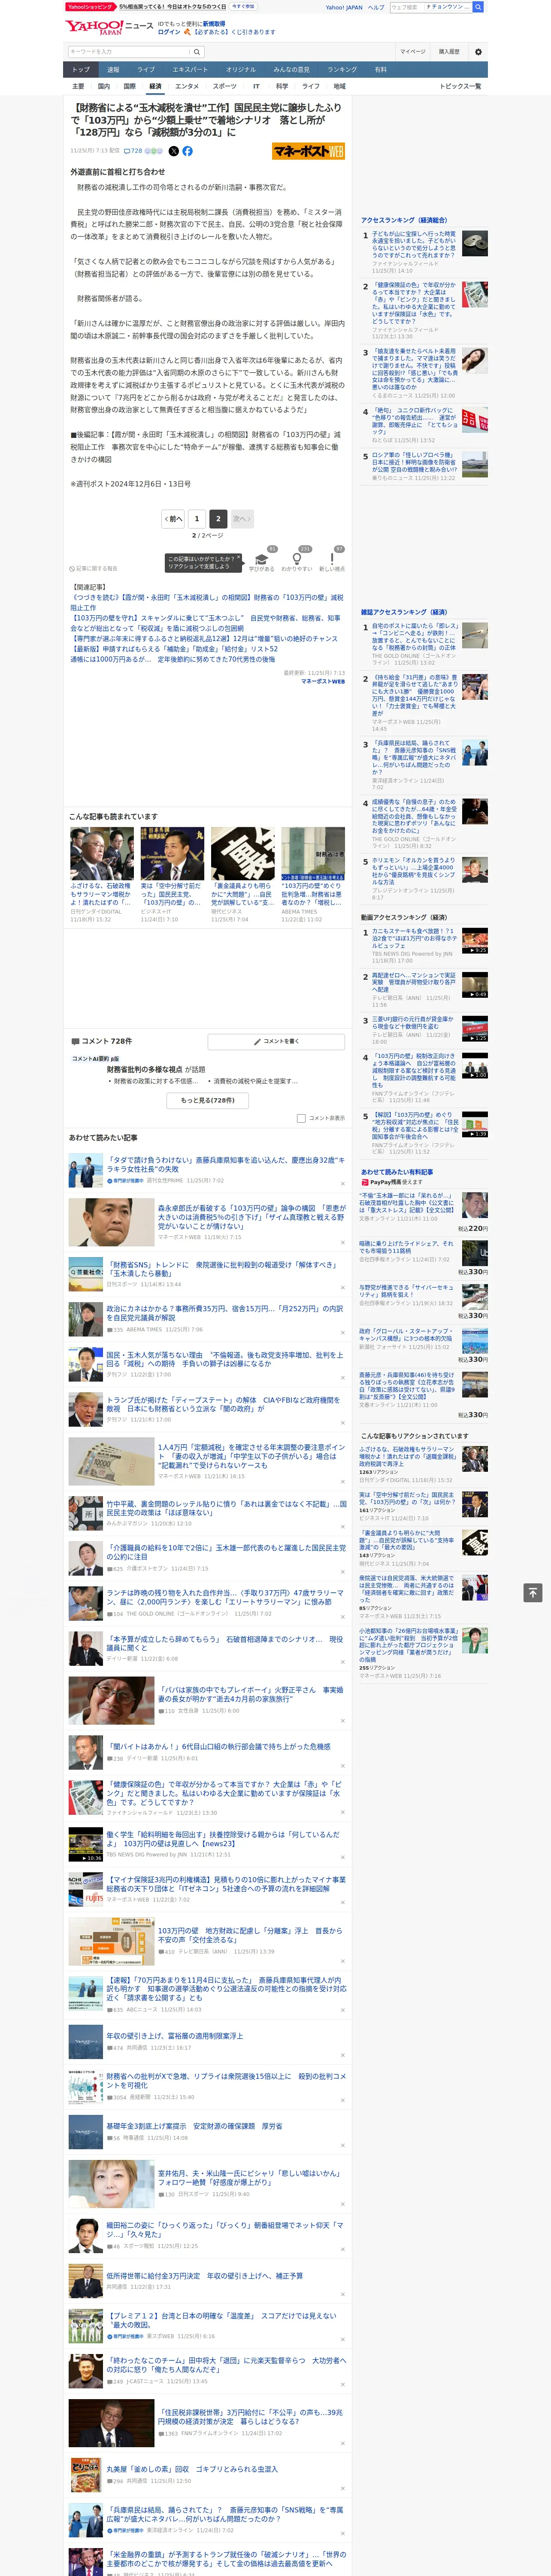Open the ライブ navigation tab

[146, 70]
